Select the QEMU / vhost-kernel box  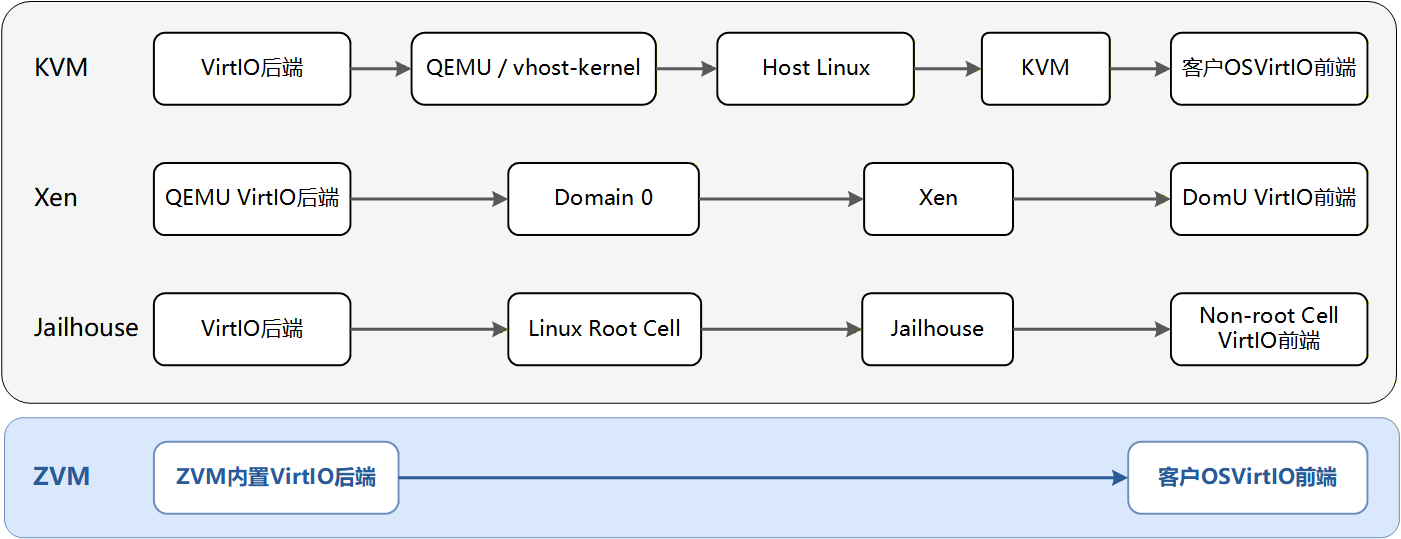pos(533,68)
